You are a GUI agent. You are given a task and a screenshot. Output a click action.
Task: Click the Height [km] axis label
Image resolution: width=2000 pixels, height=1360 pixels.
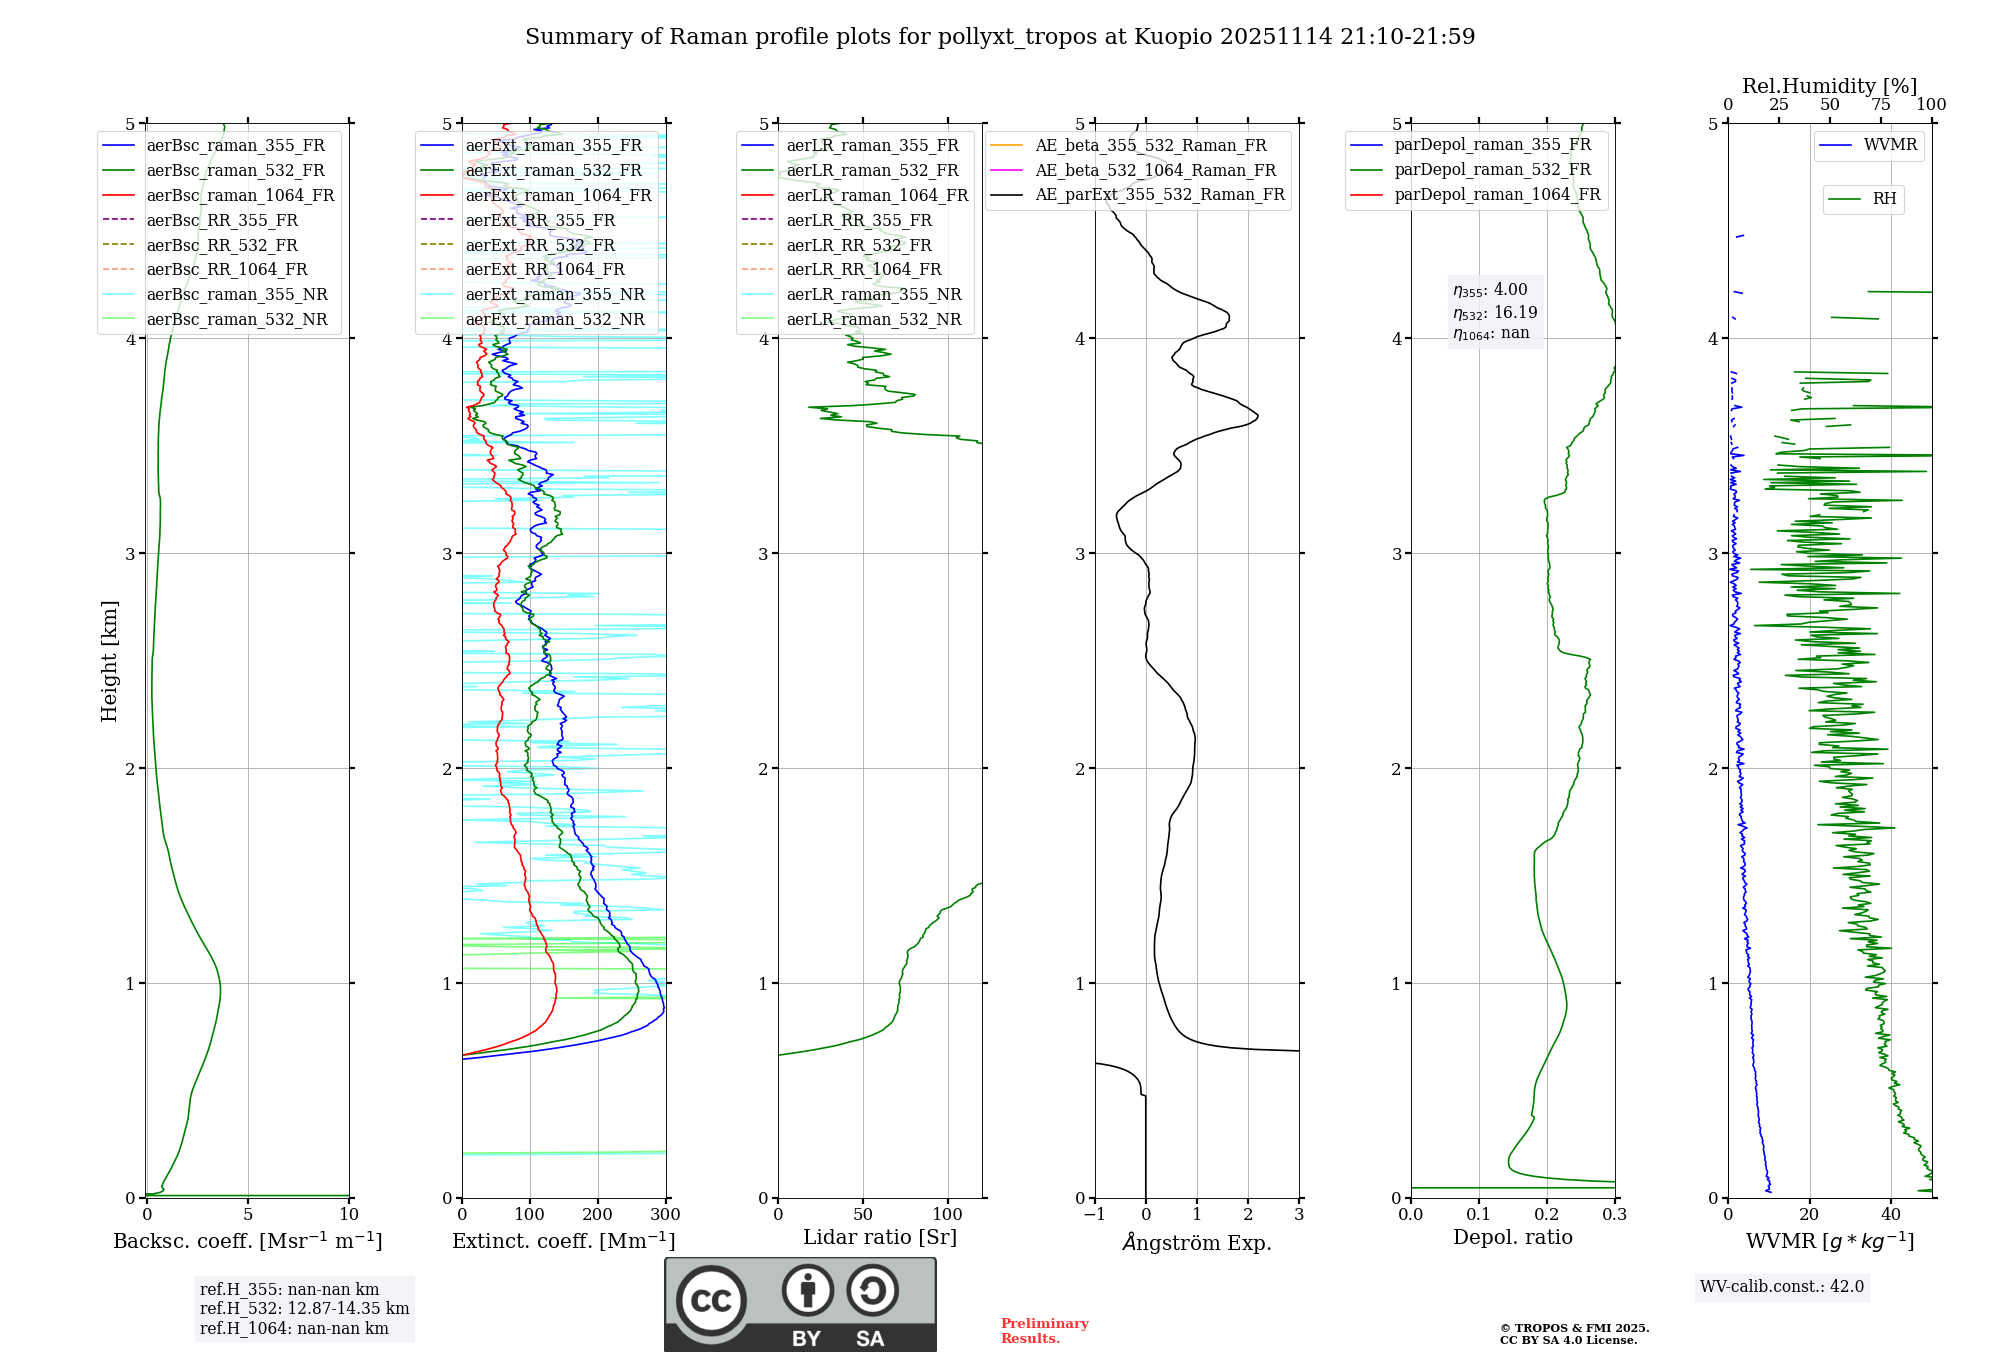[x=109, y=661]
